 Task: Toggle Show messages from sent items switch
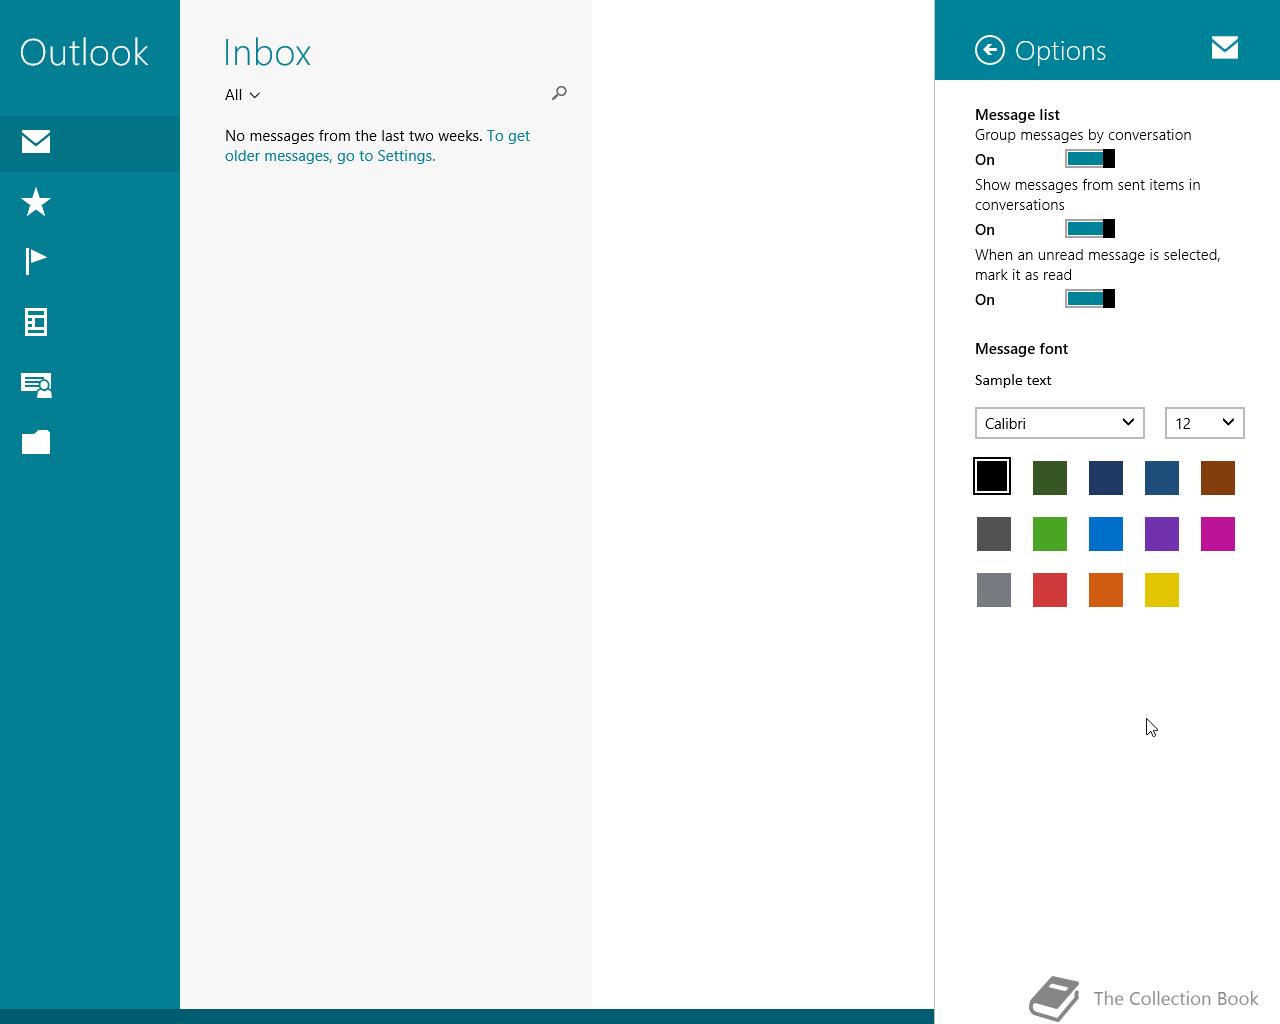point(1090,229)
